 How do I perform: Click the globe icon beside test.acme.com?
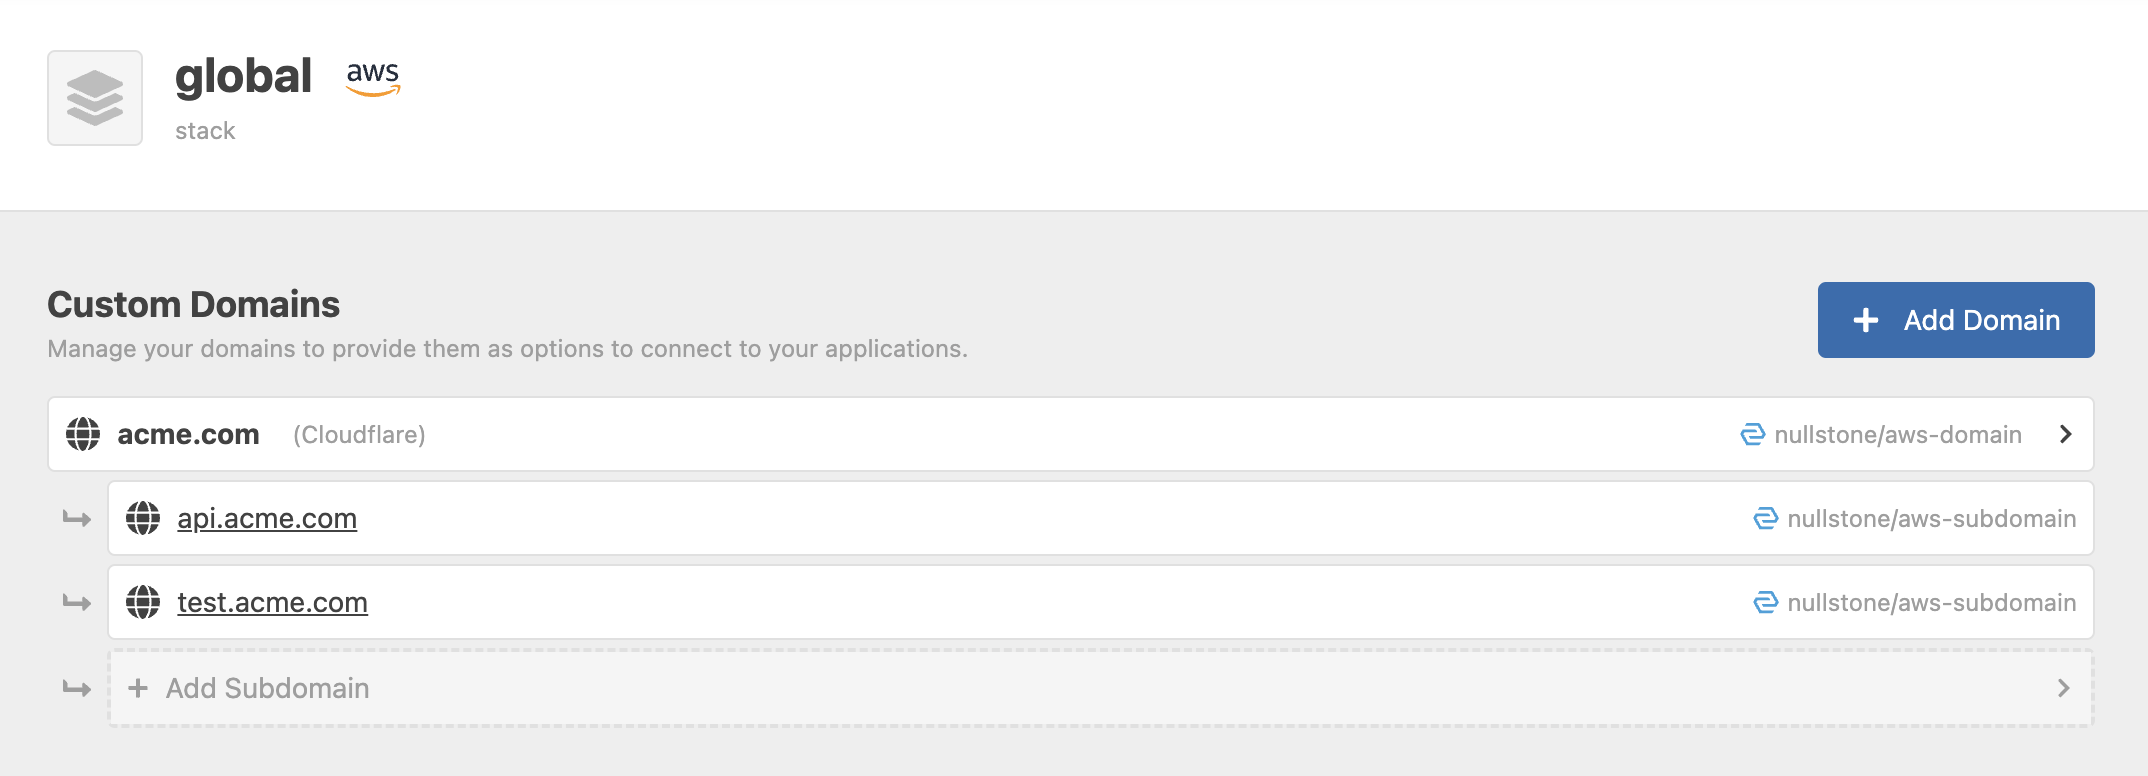coord(143,602)
